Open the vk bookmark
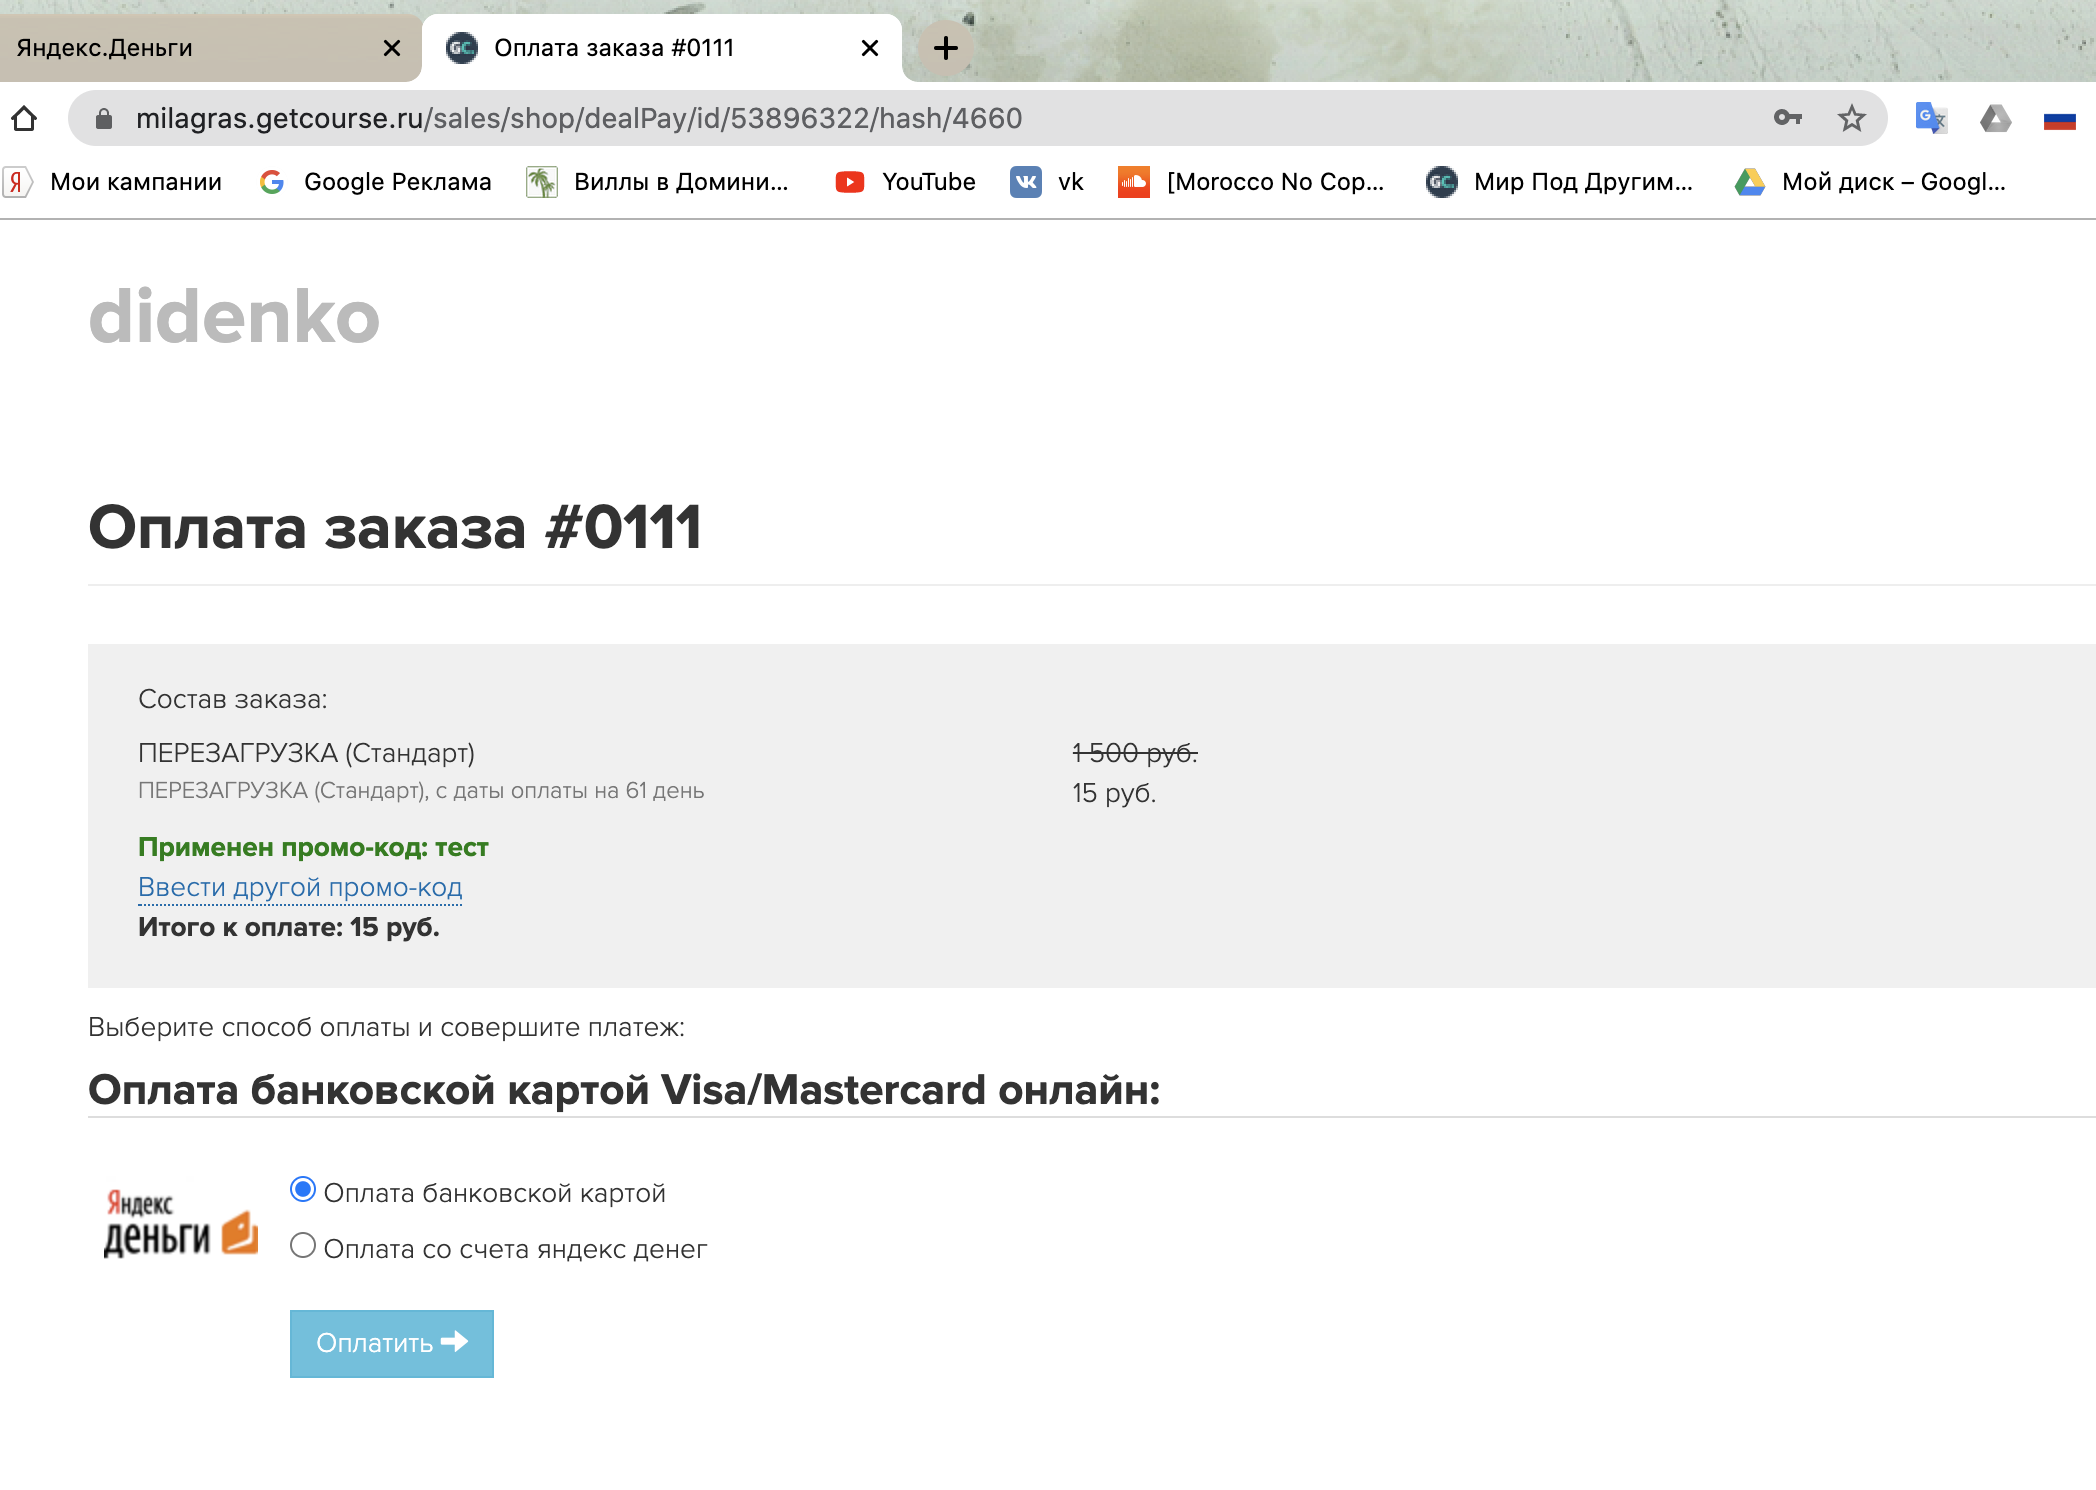Image resolution: width=2096 pixels, height=1490 pixels. (x=1047, y=182)
